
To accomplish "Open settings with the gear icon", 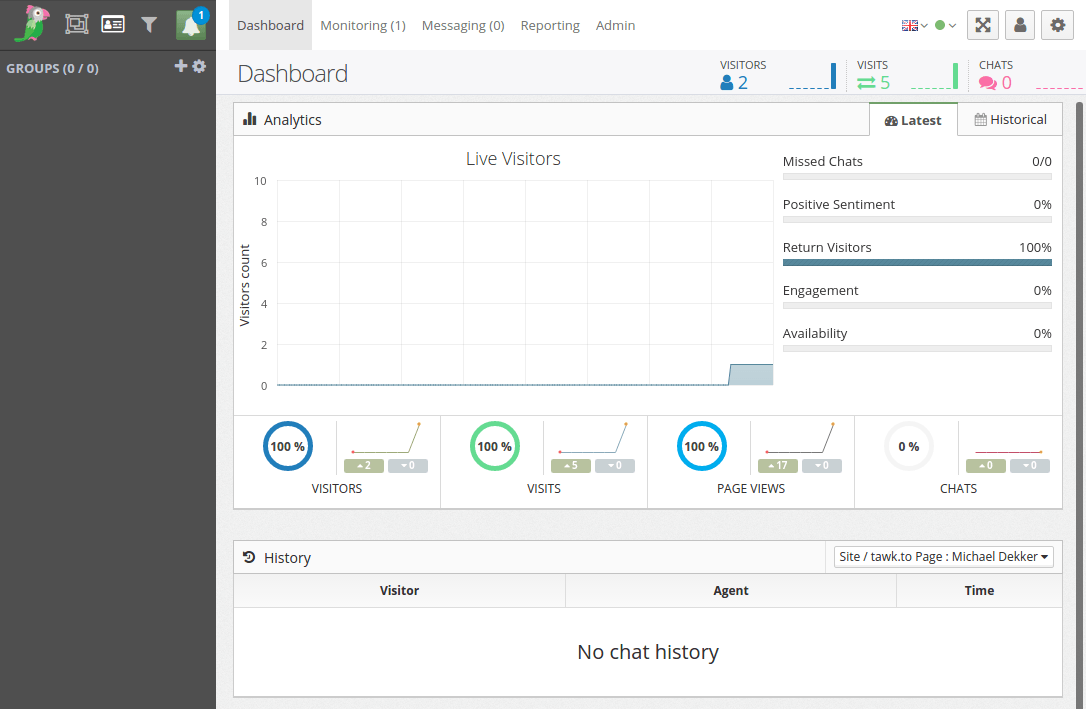I will [x=1058, y=24].
